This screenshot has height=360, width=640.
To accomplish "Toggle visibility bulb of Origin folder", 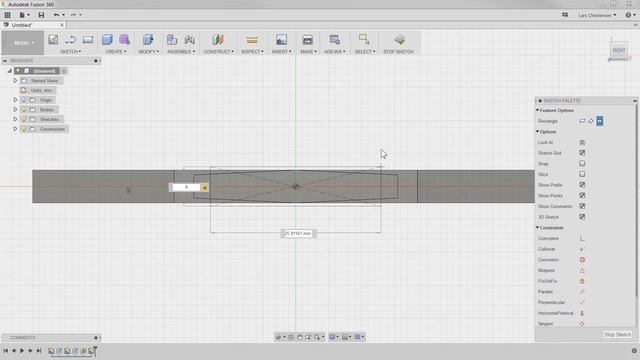I will 24,100.
